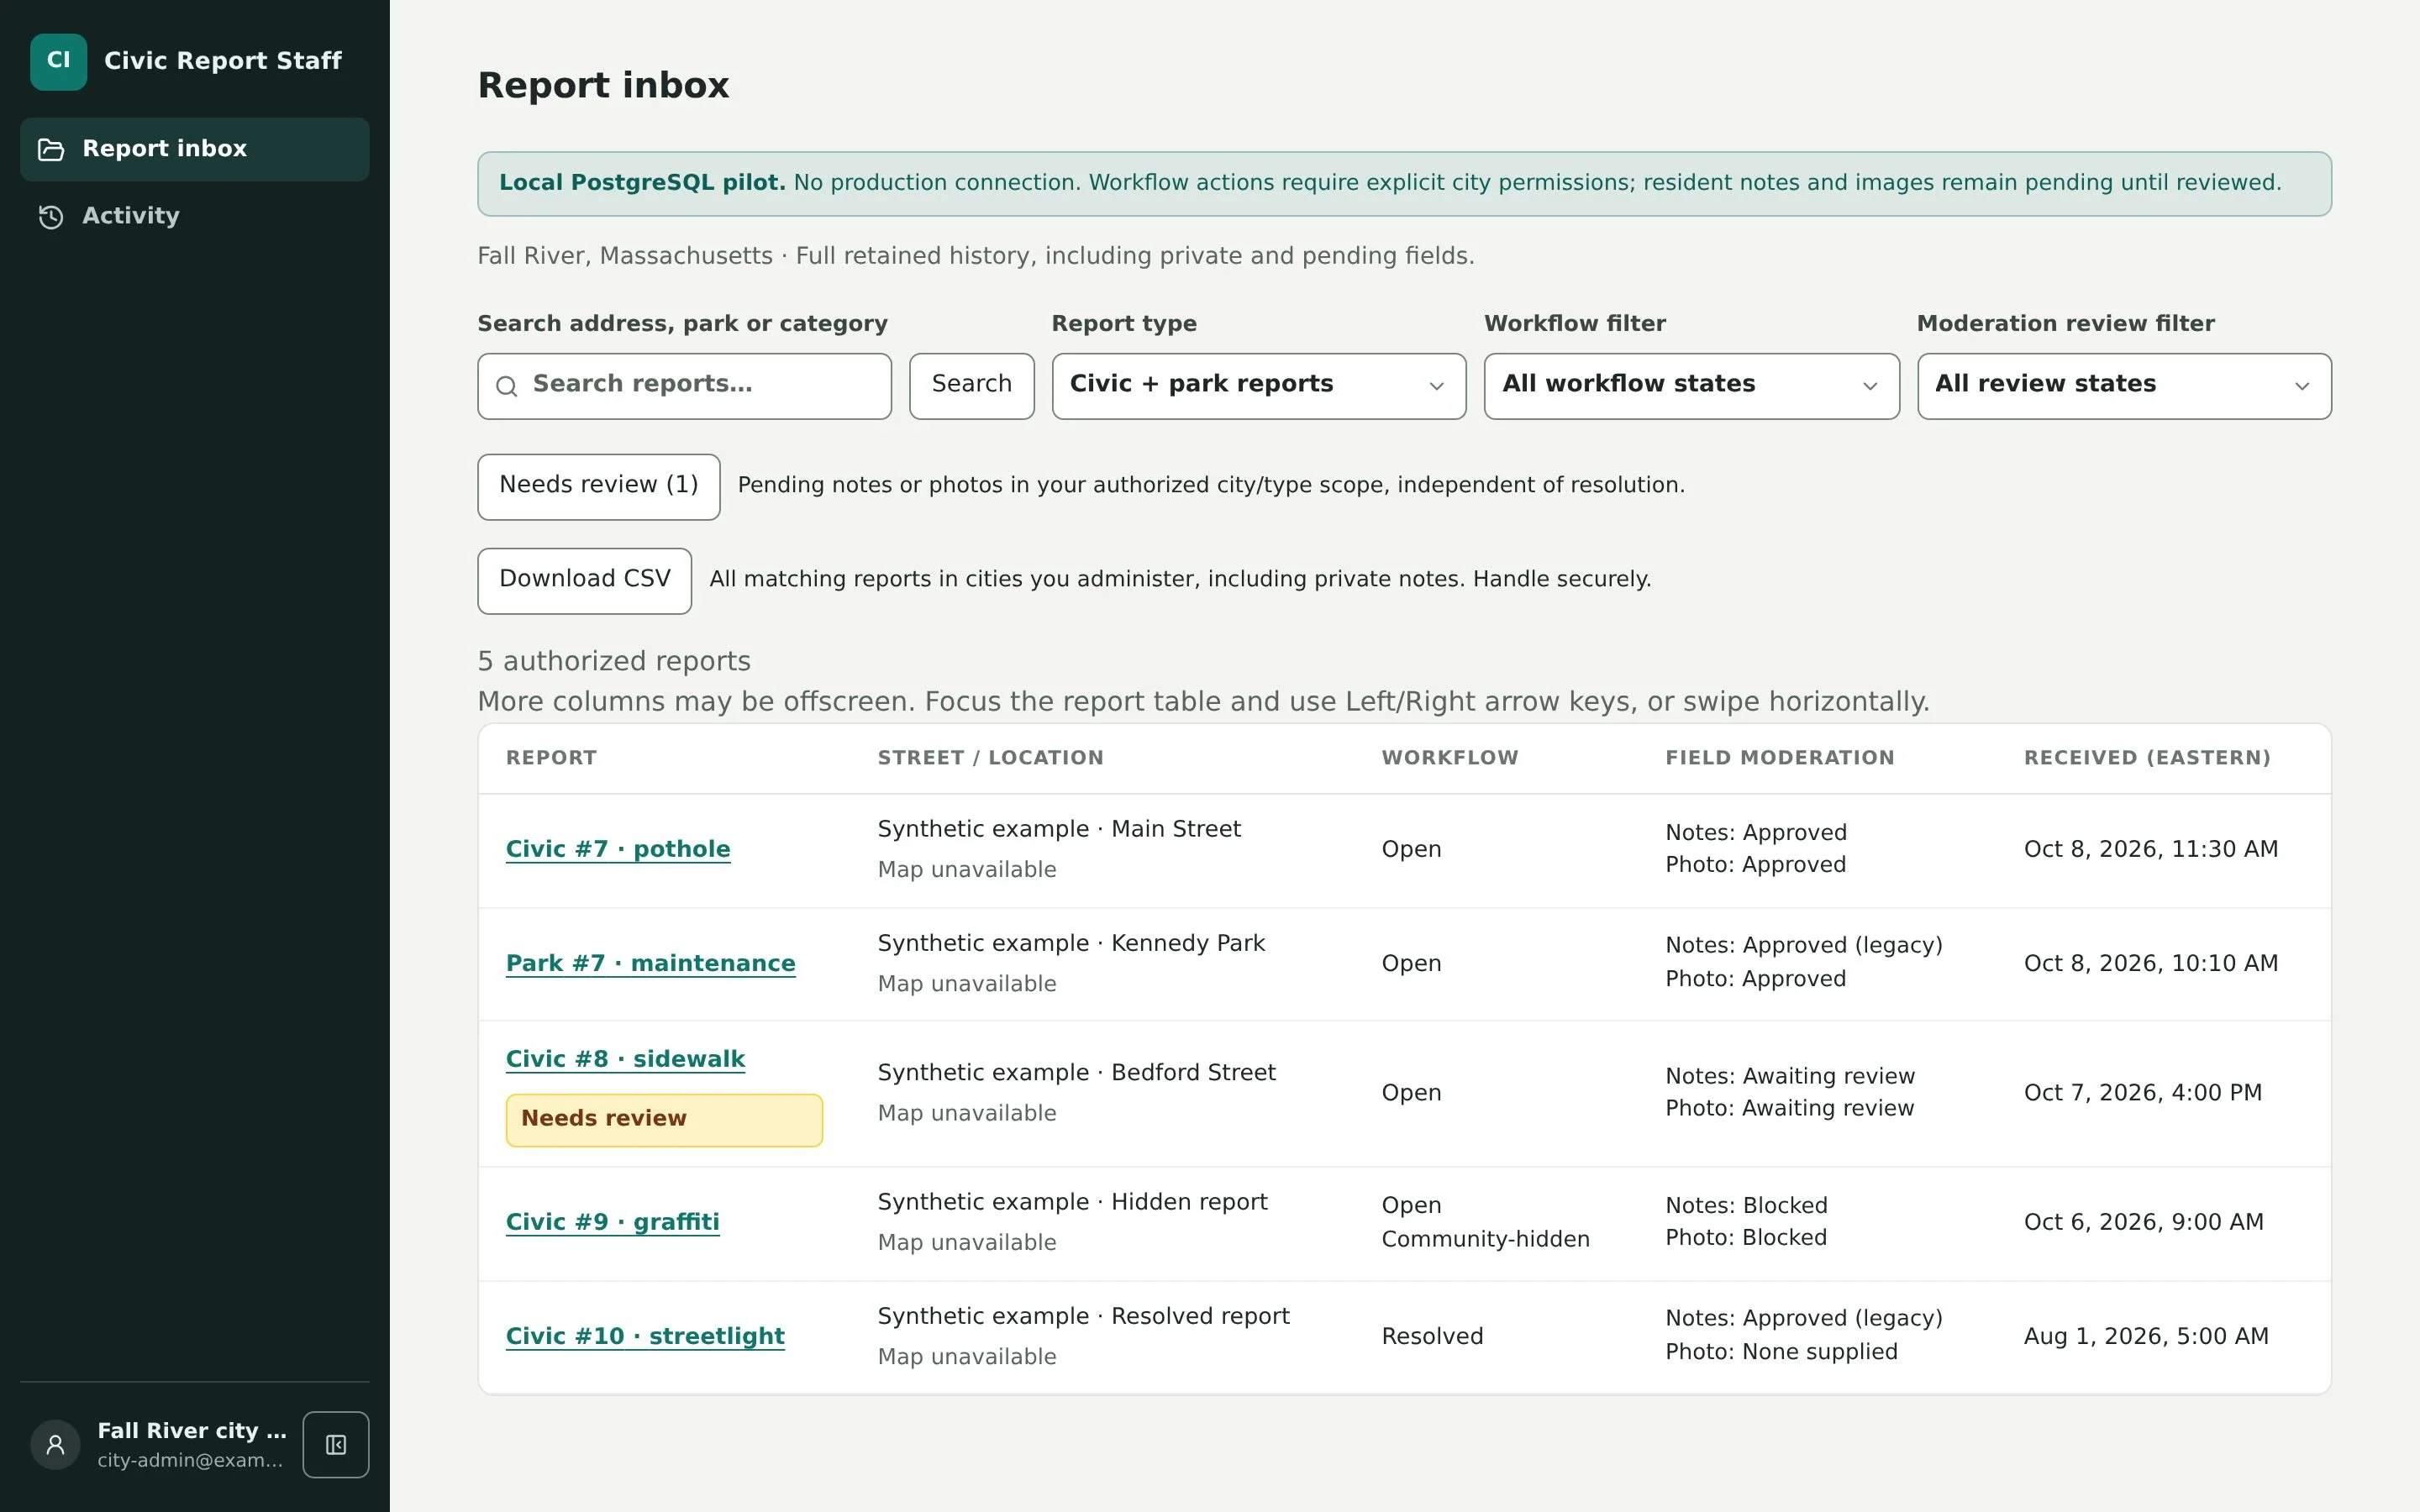Click 'Synthetic example · Kennedy Park' cell

click(x=1071, y=943)
